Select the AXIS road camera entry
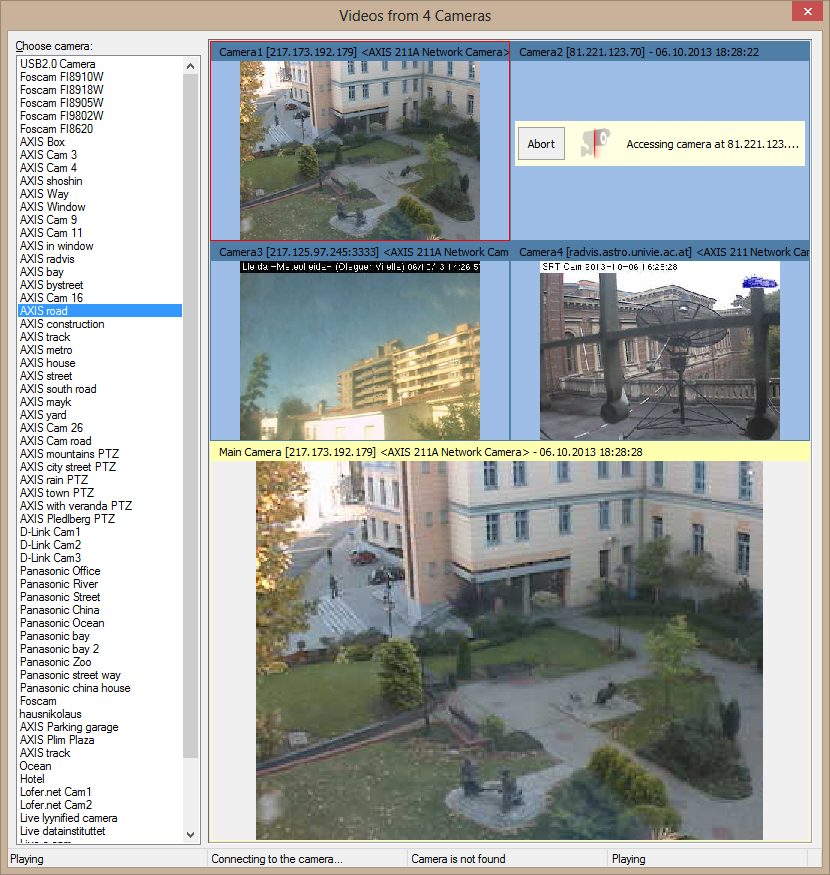 (44, 311)
